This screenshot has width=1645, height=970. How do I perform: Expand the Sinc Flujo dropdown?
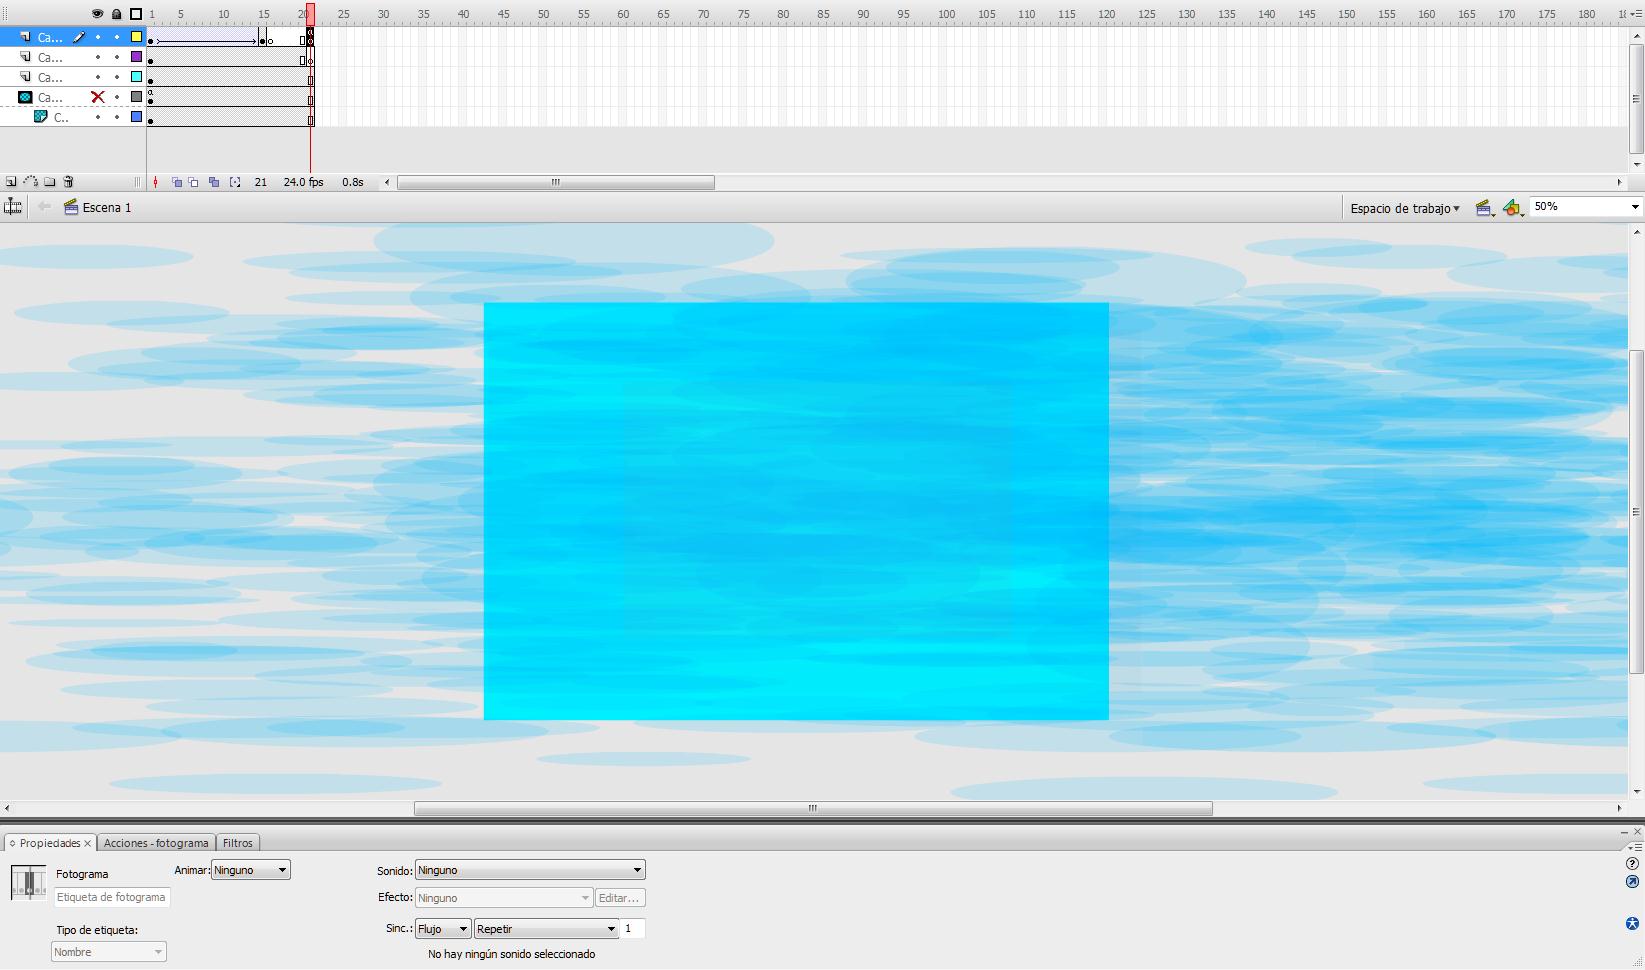pos(441,928)
